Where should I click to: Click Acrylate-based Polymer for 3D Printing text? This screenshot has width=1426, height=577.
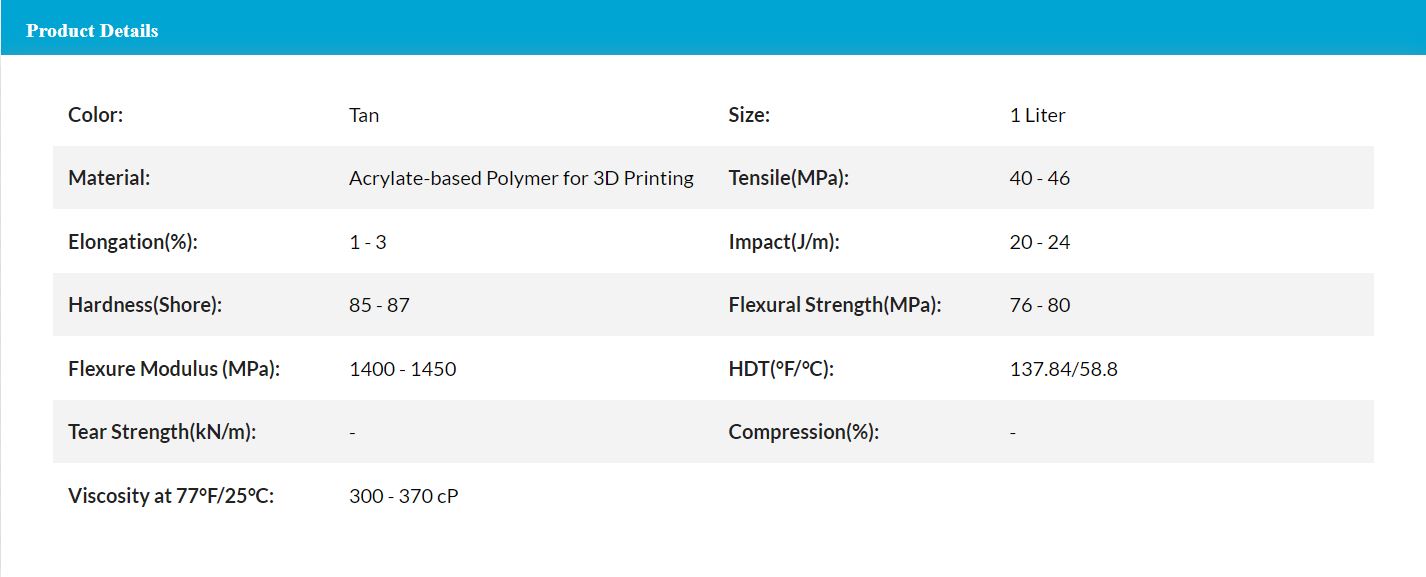pyautogui.click(x=521, y=178)
